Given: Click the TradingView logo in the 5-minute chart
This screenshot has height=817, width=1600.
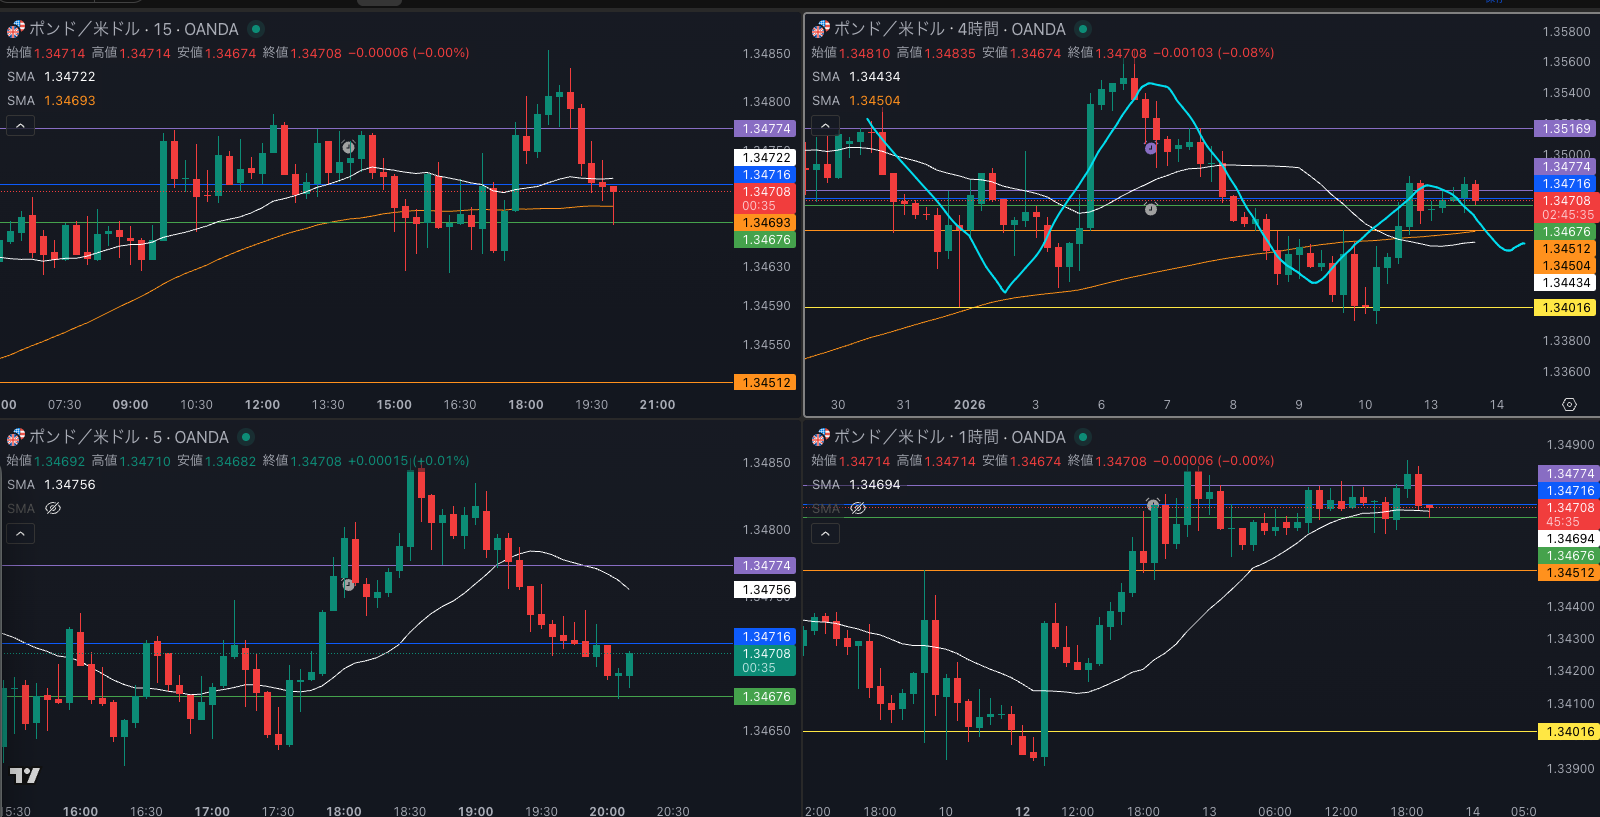Looking at the screenshot, I should [25, 775].
